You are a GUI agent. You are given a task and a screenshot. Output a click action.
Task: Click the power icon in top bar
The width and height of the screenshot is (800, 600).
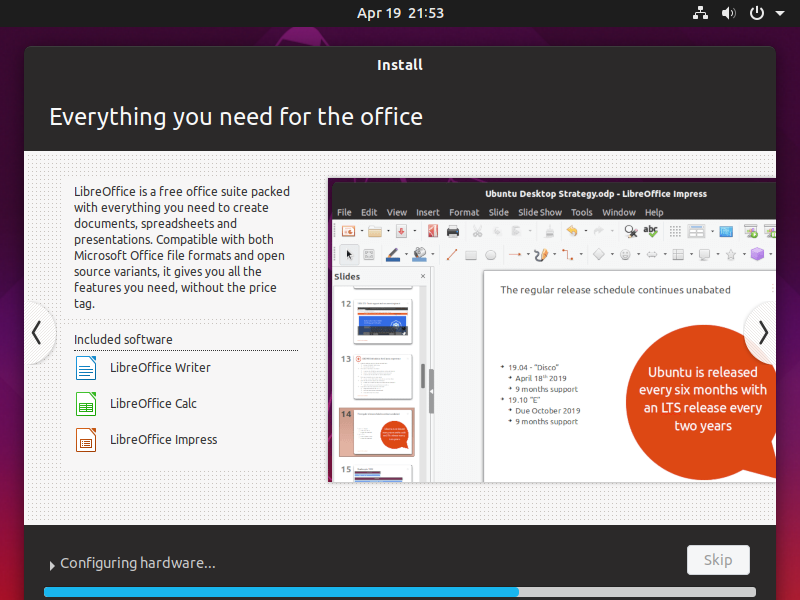tap(757, 13)
